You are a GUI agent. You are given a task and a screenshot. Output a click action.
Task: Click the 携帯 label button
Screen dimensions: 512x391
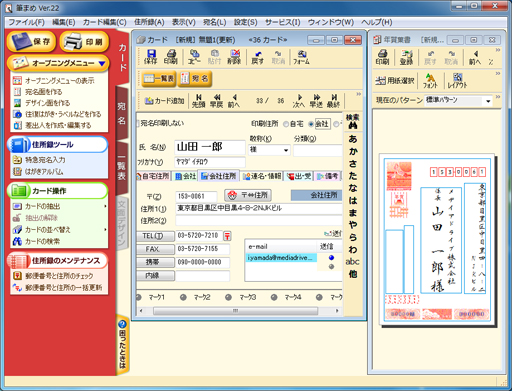155,262
